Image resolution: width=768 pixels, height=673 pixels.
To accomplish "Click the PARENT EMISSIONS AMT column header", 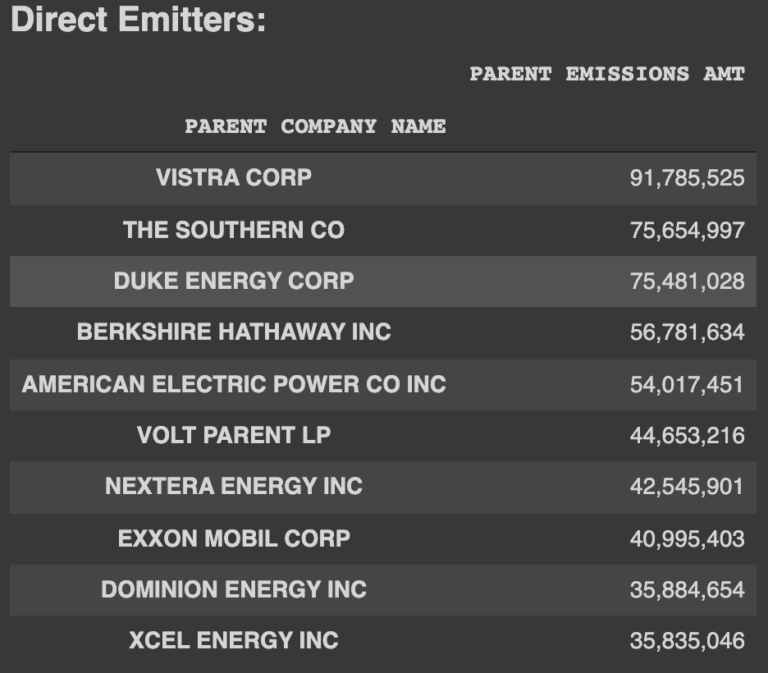I will [x=607, y=74].
